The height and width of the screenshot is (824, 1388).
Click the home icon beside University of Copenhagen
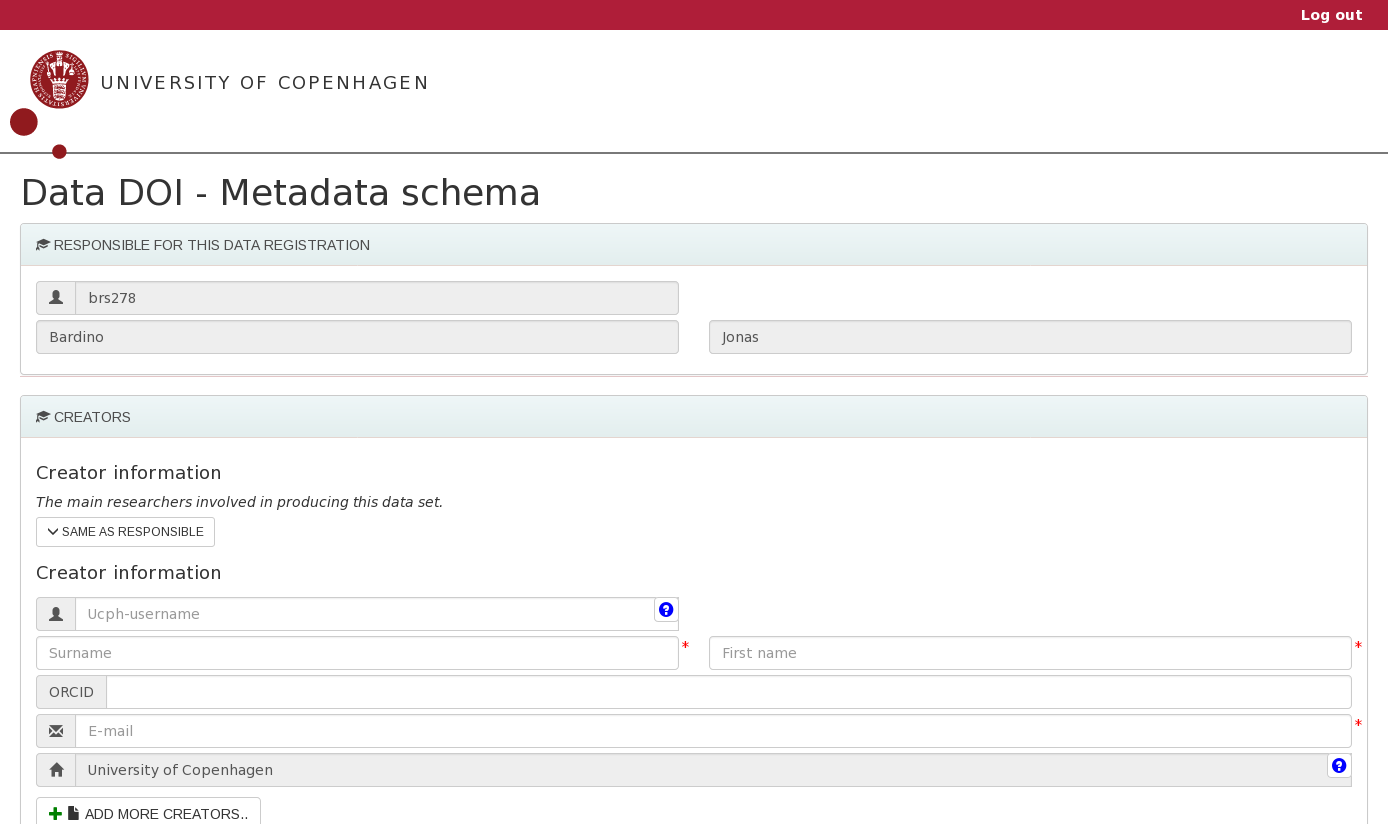56,770
